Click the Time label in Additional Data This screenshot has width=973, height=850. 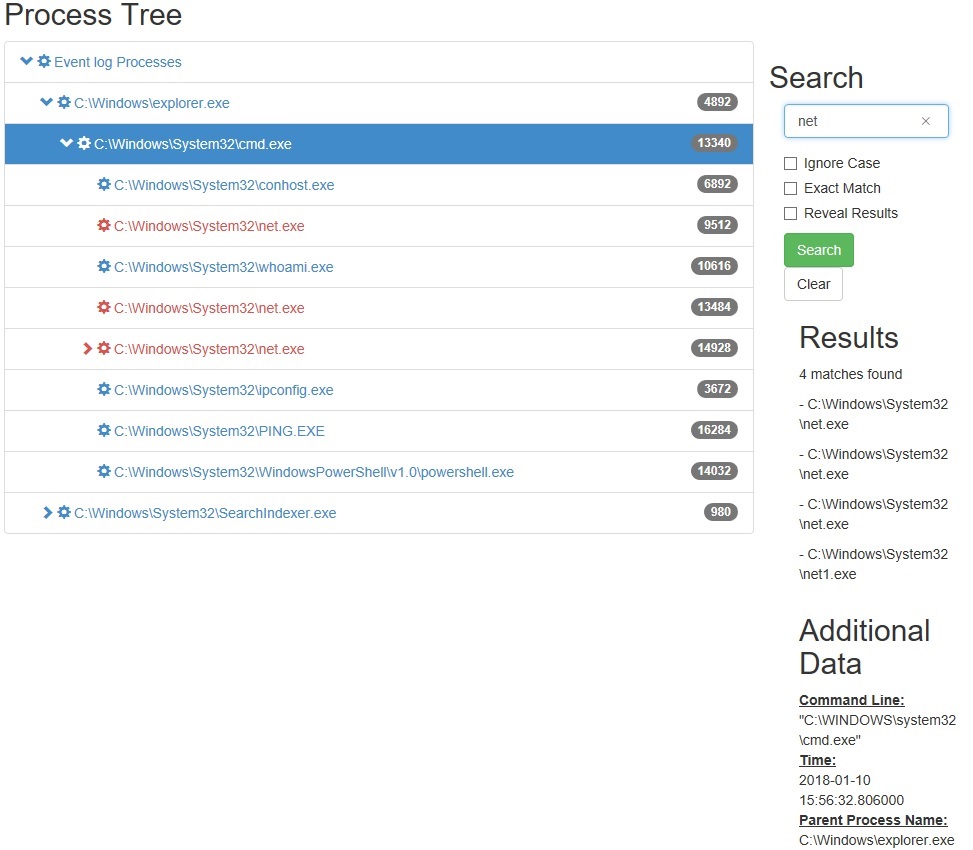(817, 760)
